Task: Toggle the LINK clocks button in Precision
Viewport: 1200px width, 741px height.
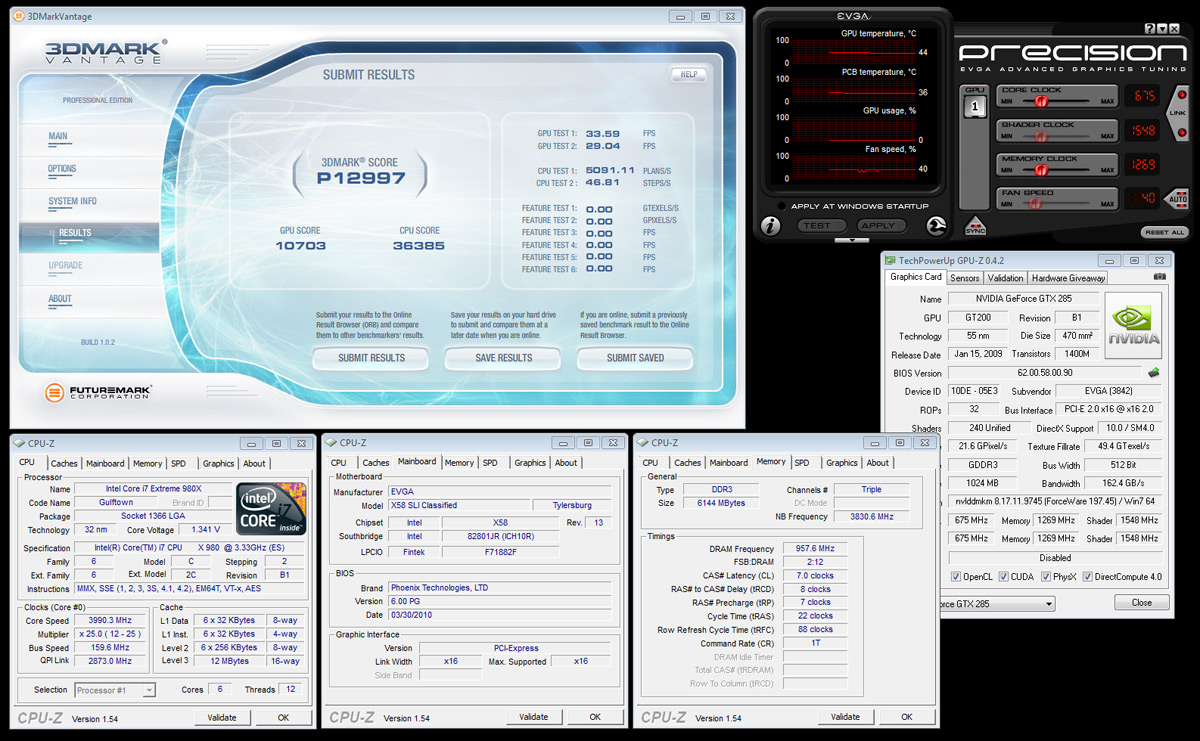Action: click(1178, 113)
